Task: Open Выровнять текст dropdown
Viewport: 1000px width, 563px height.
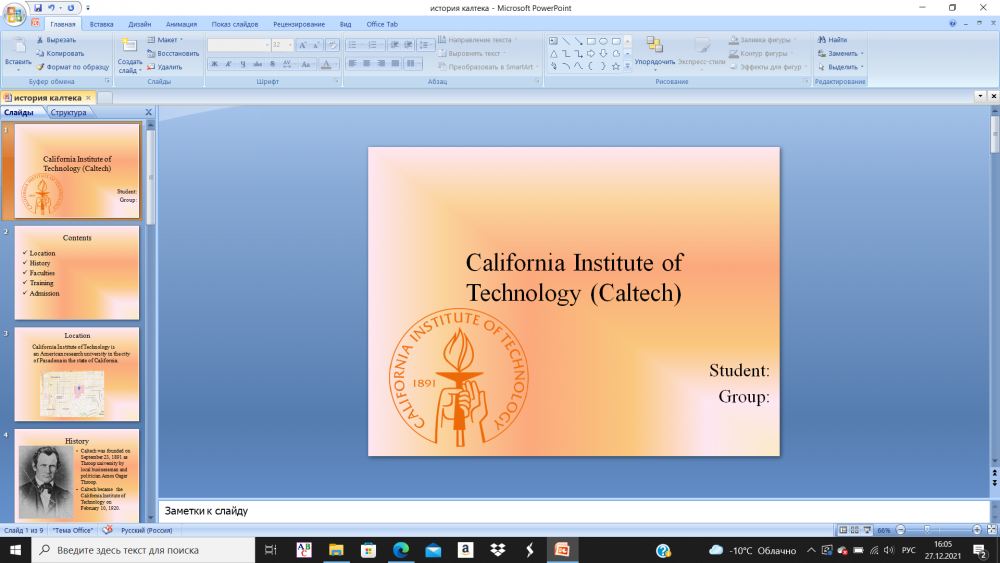Action: [473, 54]
